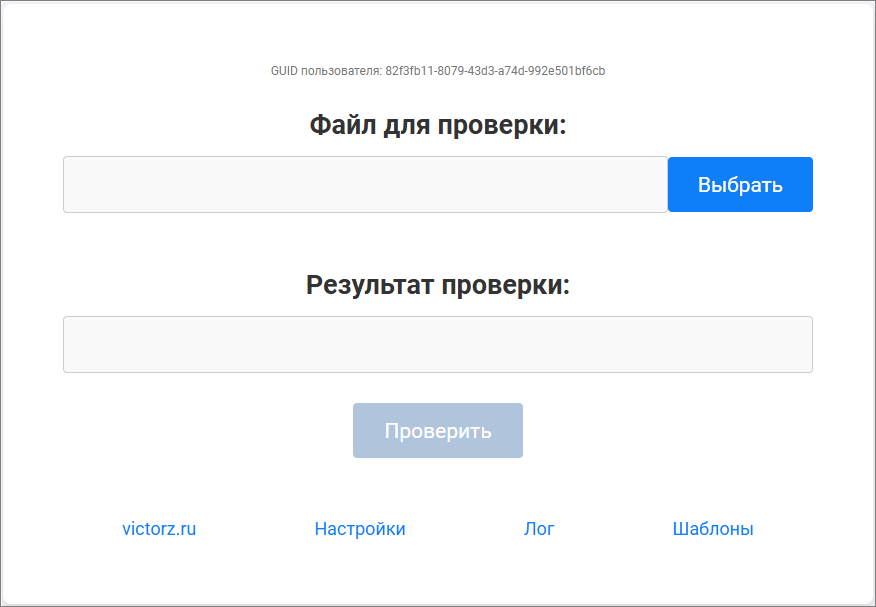The width and height of the screenshot is (876, 607).
Task: Click the empty box beside Выбрать
Action: coord(365,185)
